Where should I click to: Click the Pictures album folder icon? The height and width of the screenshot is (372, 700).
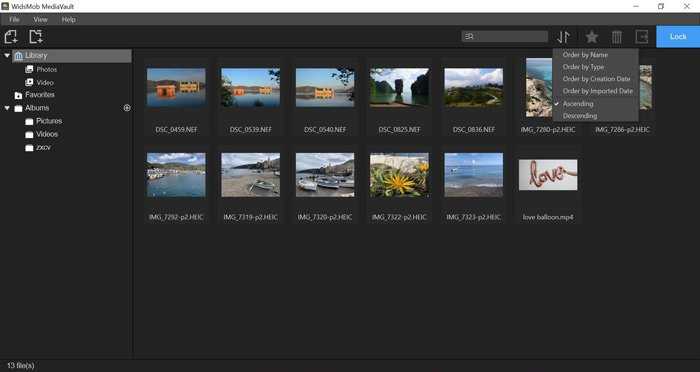point(29,121)
